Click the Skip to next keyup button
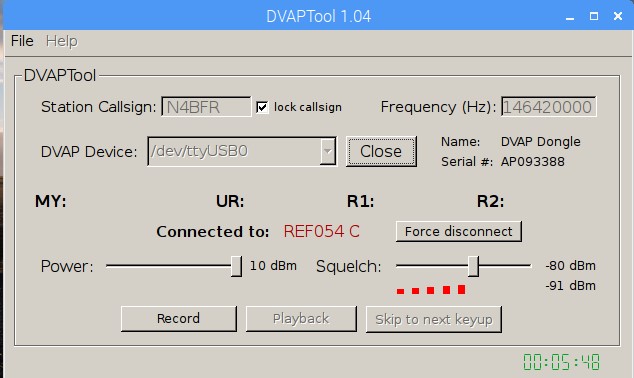 (x=434, y=319)
